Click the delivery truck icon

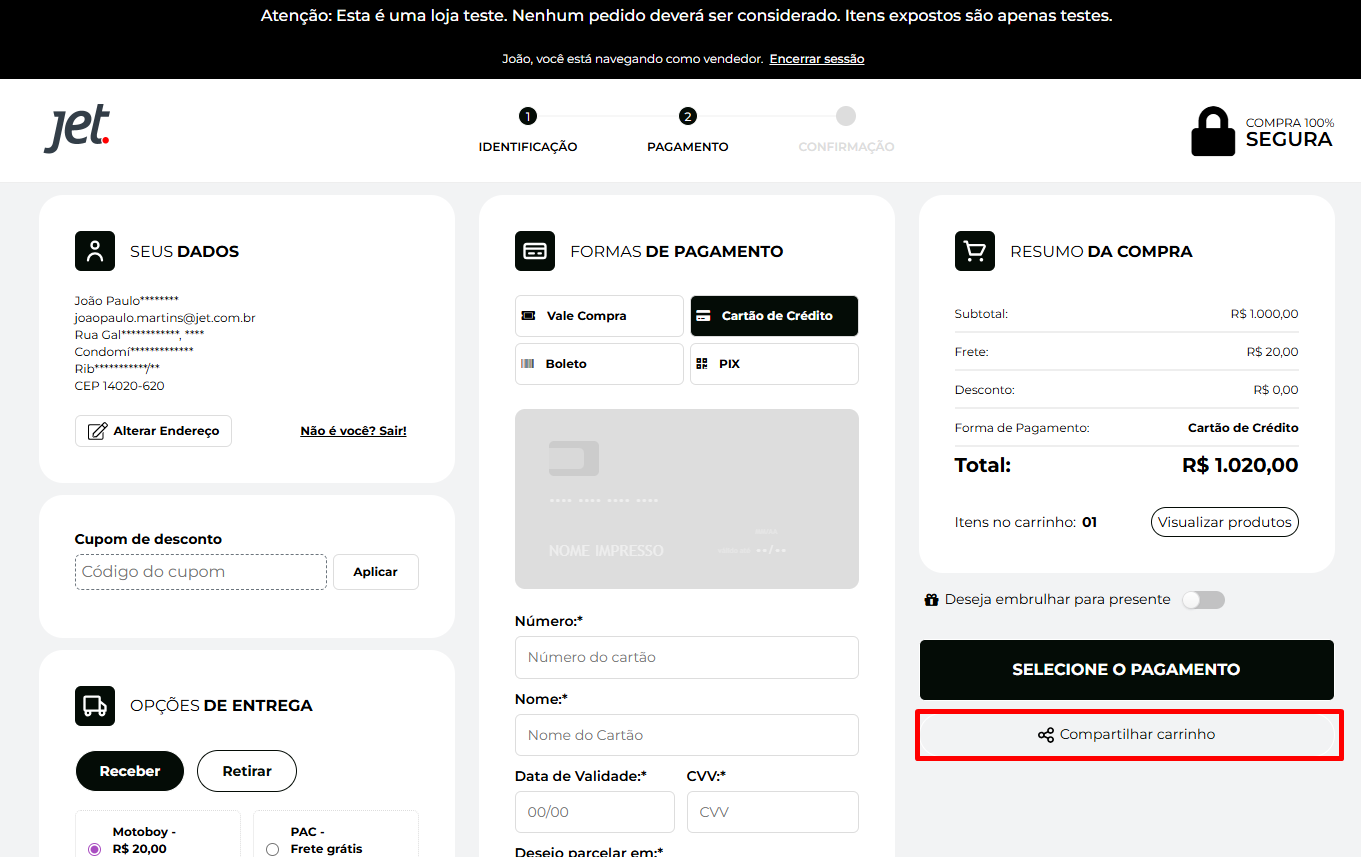point(95,705)
